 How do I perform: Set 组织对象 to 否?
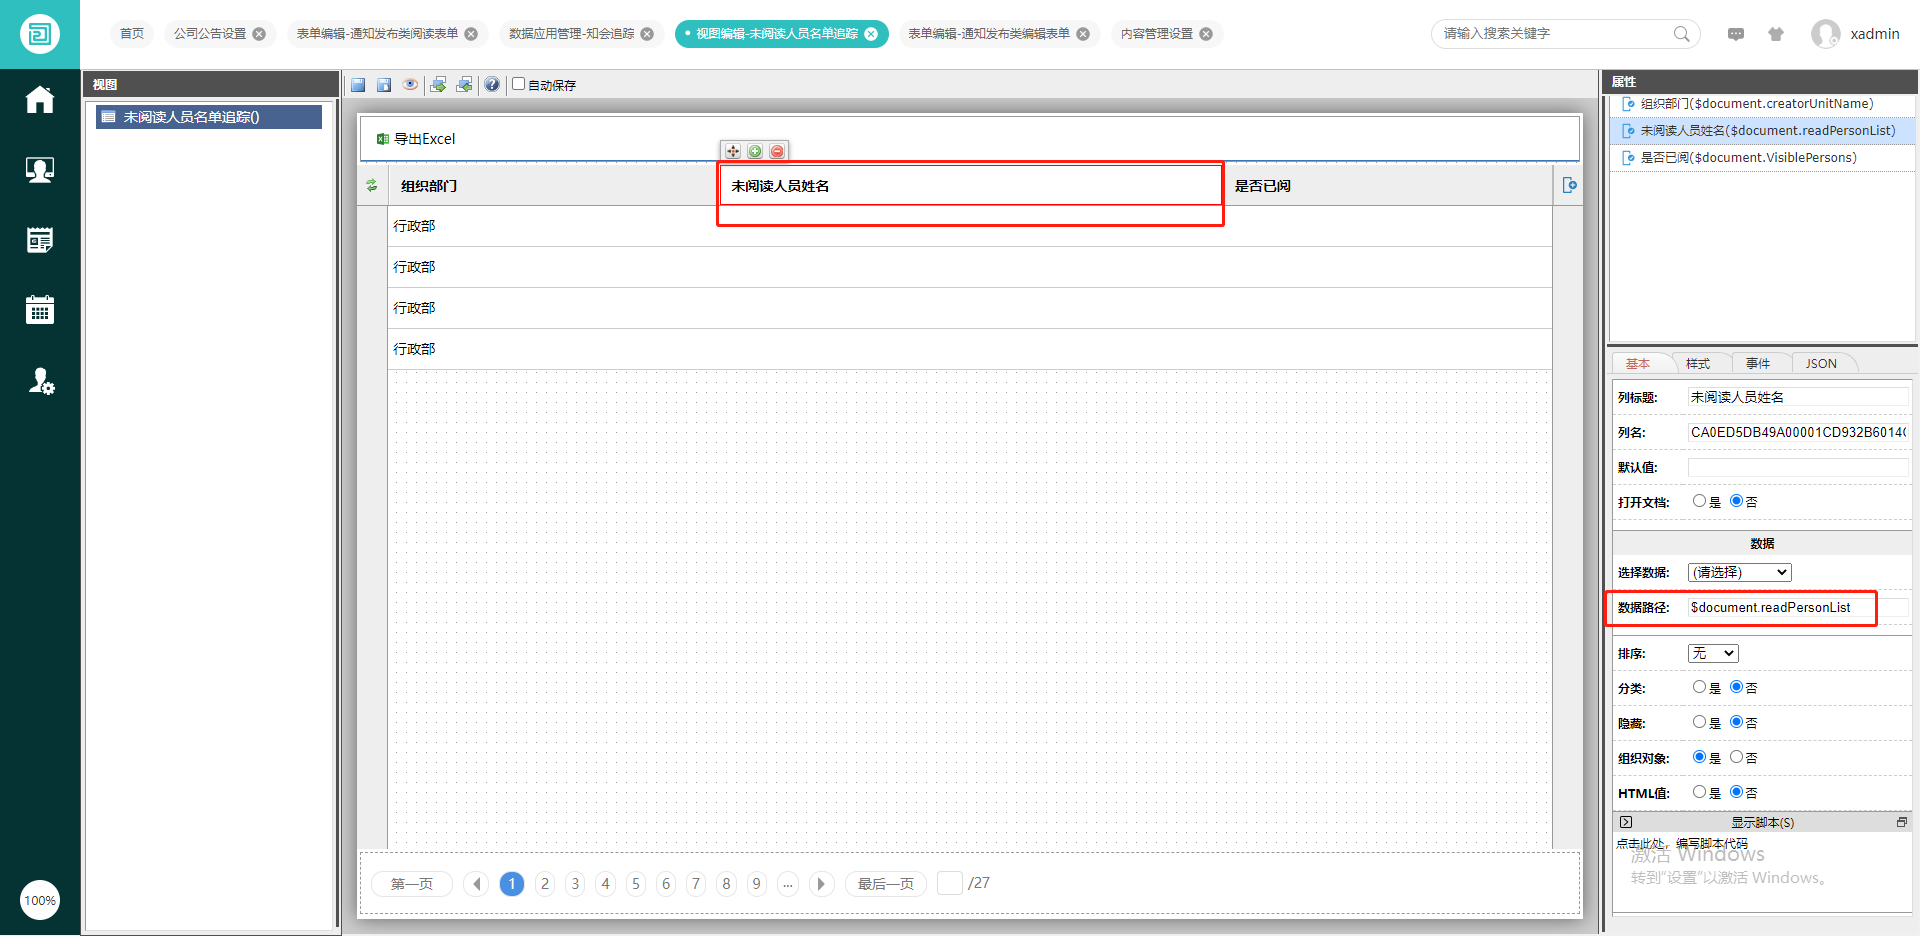pyautogui.click(x=1736, y=757)
